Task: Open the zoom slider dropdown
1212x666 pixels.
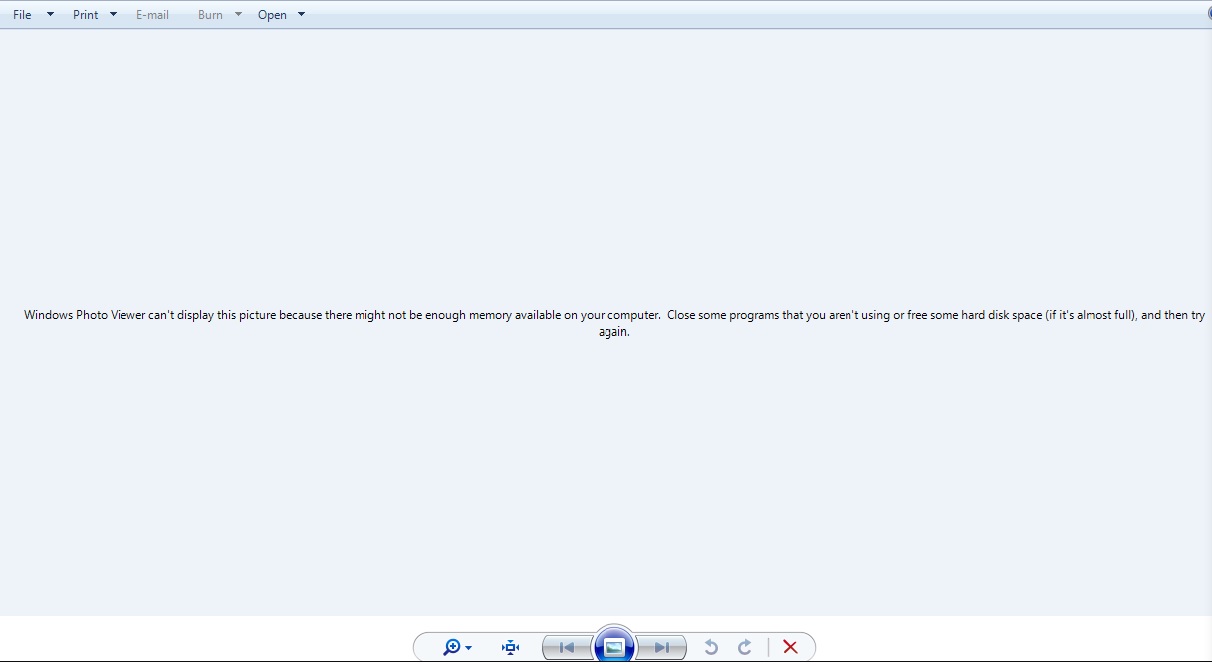Action: pos(467,647)
